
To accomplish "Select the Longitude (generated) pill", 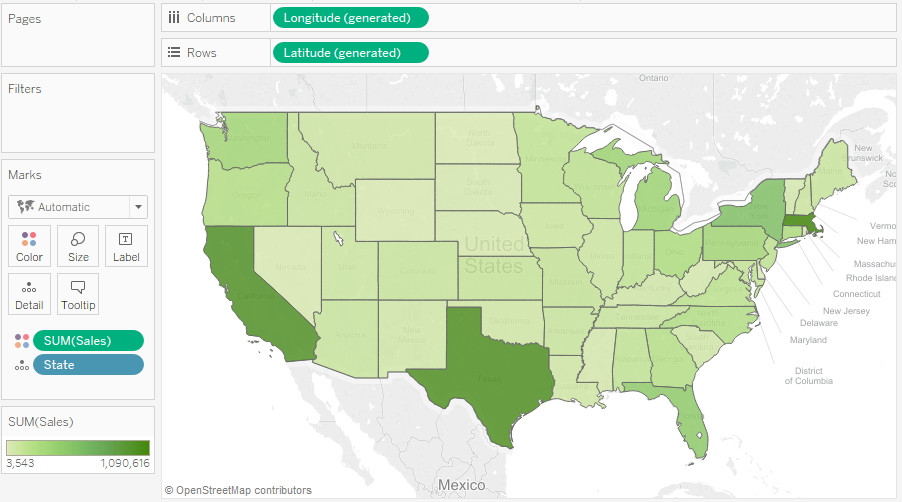I will point(350,18).
